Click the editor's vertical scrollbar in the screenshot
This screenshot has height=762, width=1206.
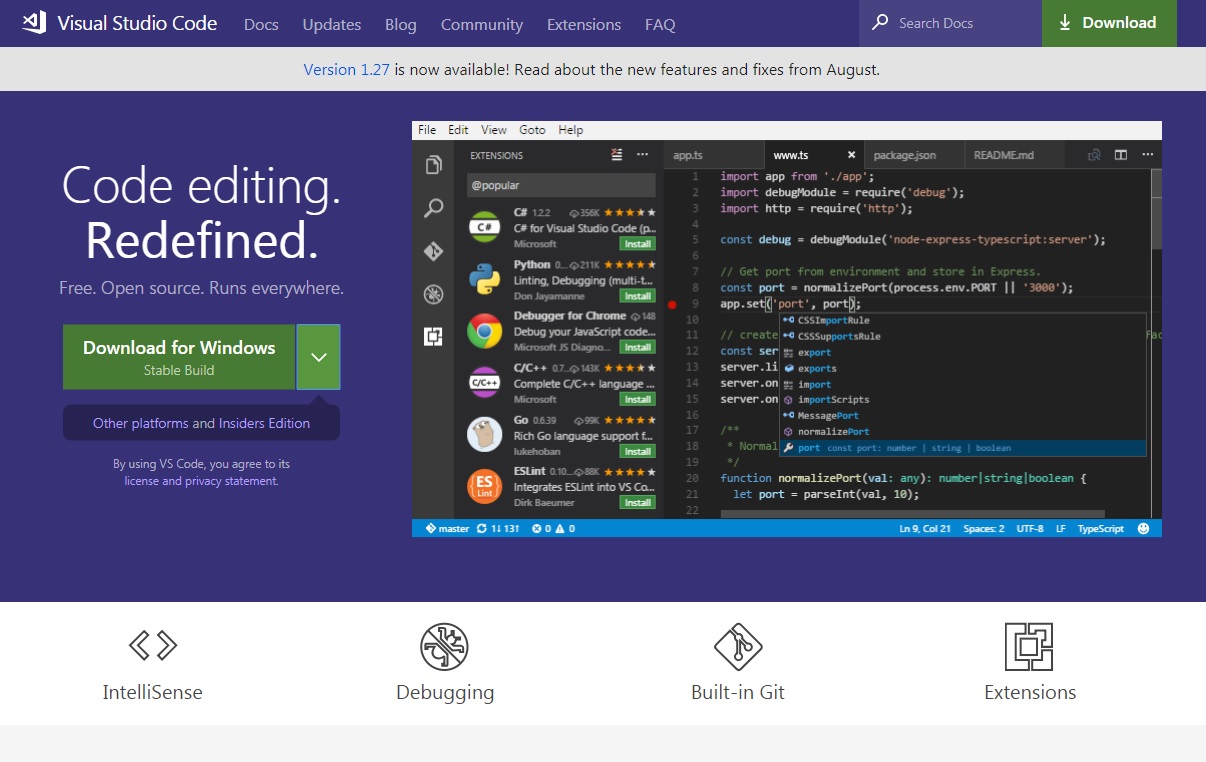pyautogui.click(x=1156, y=209)
